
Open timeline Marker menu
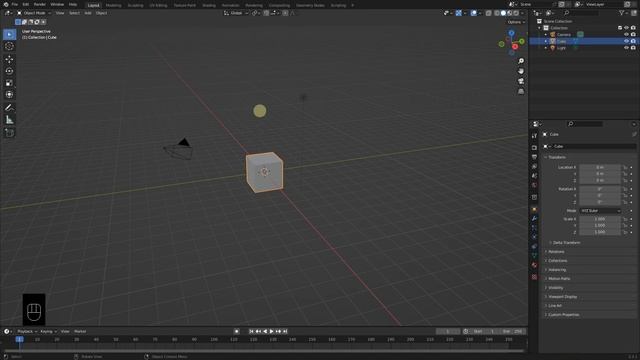(80, 331)
